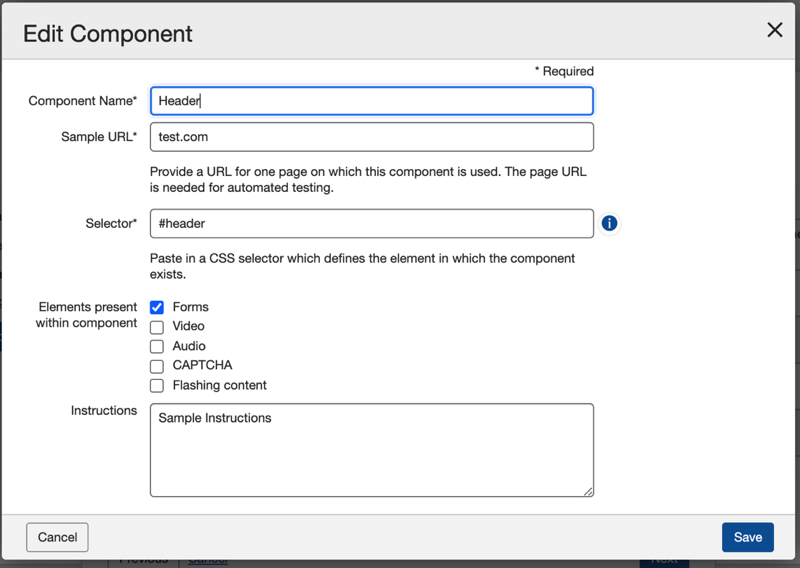
Task: Tick the Audio checkbox
Action: tap(157, 346)
